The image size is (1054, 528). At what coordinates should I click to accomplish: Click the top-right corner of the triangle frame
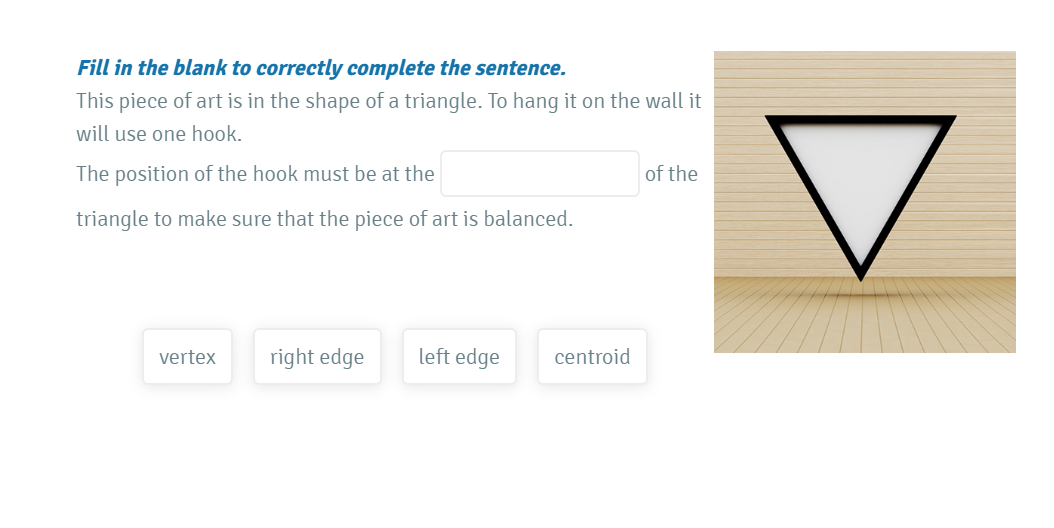[951, 119]
